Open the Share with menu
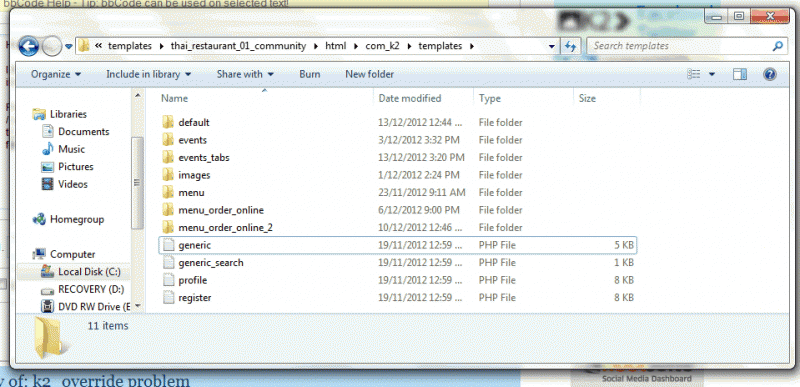Viewport: 800px width, 387px height. pyautogui.click(x=245, y=74)
